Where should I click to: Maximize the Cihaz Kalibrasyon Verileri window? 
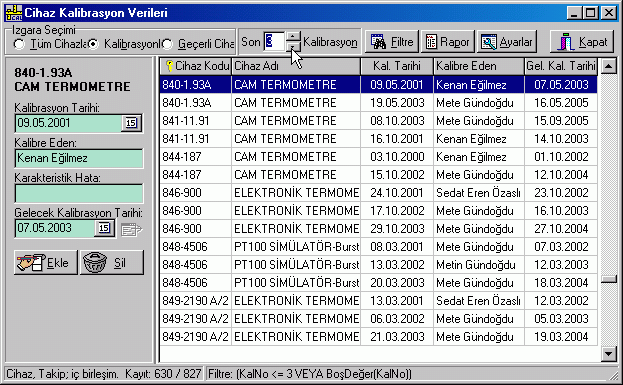click(x=591, y=13)
